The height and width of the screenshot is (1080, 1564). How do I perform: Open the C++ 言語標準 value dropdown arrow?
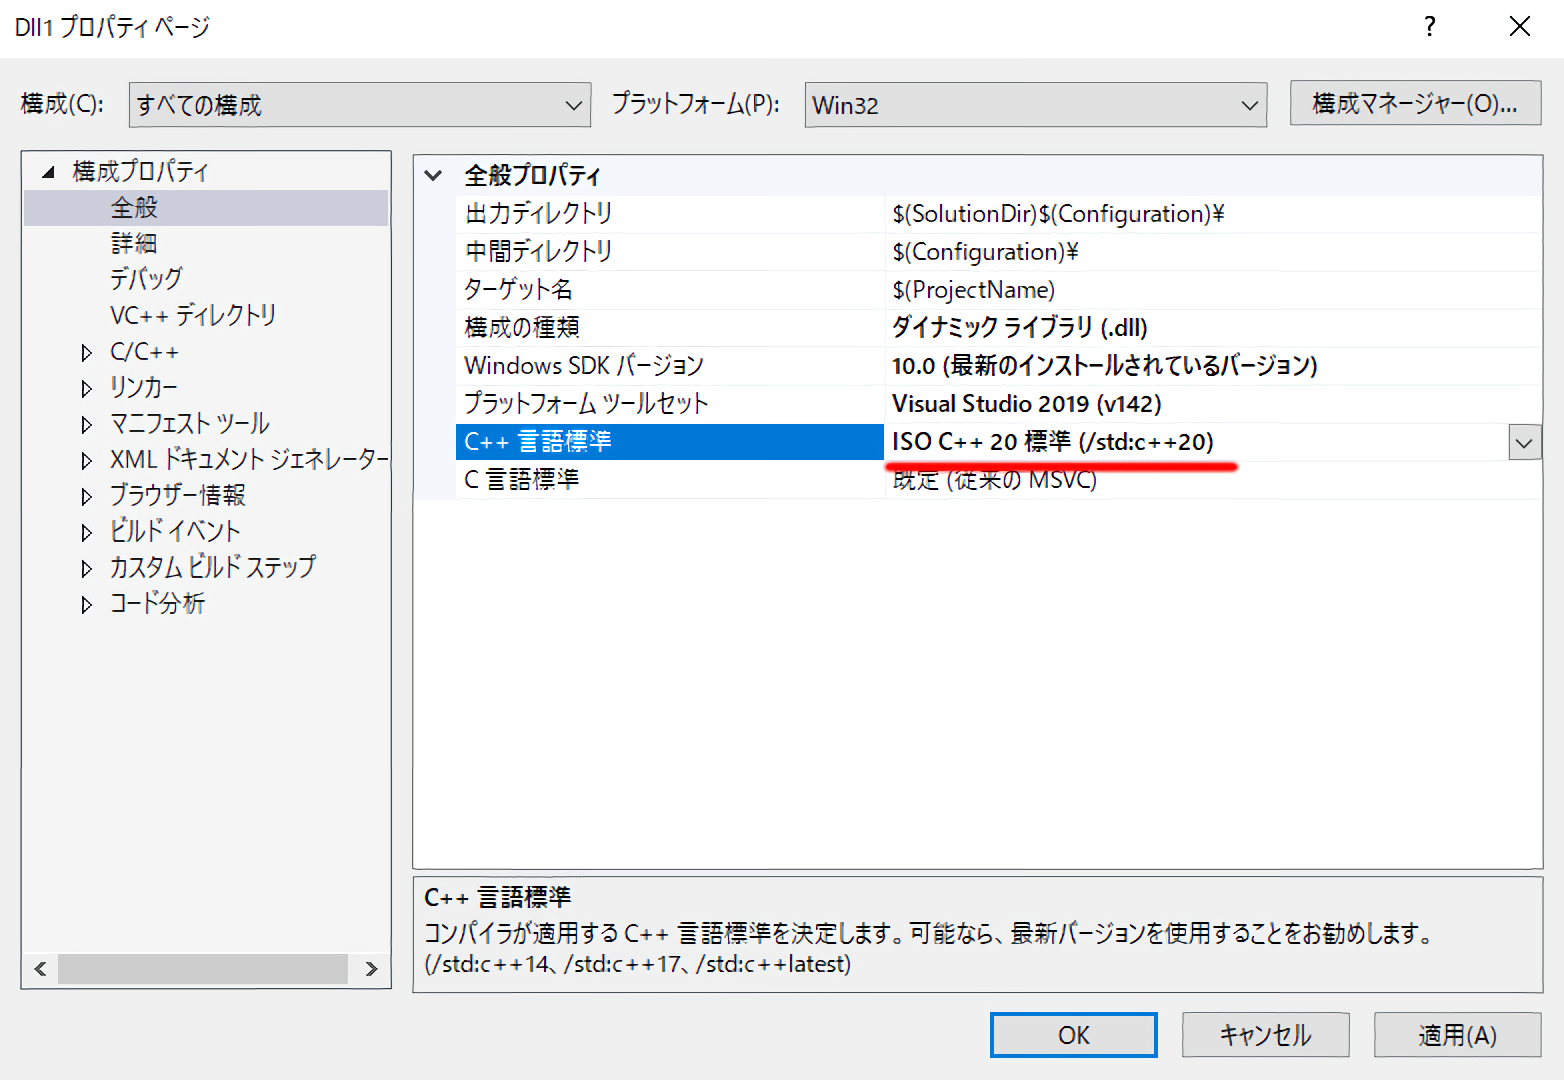[x=1524, y=442]
